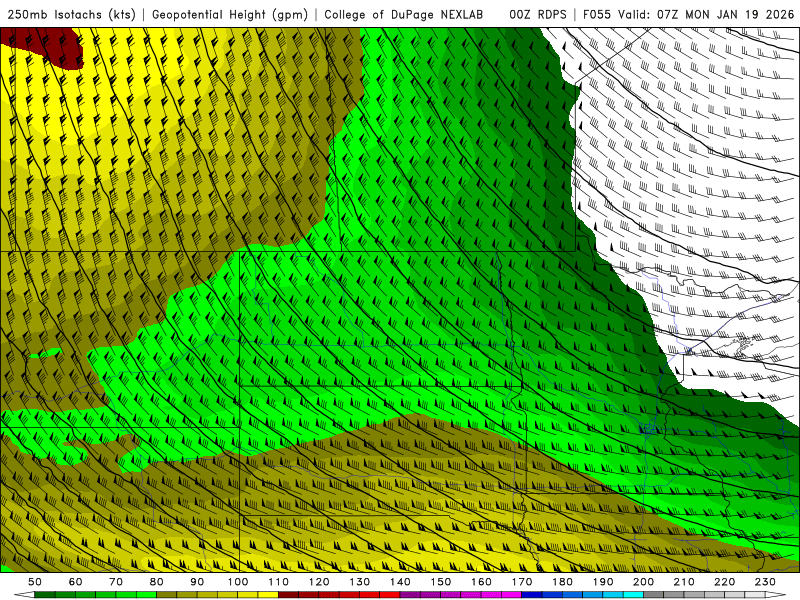The image size is (800, 600).
Task: Click the '250mb Isotachs (kts)' title text
Action: coord(71,15)
